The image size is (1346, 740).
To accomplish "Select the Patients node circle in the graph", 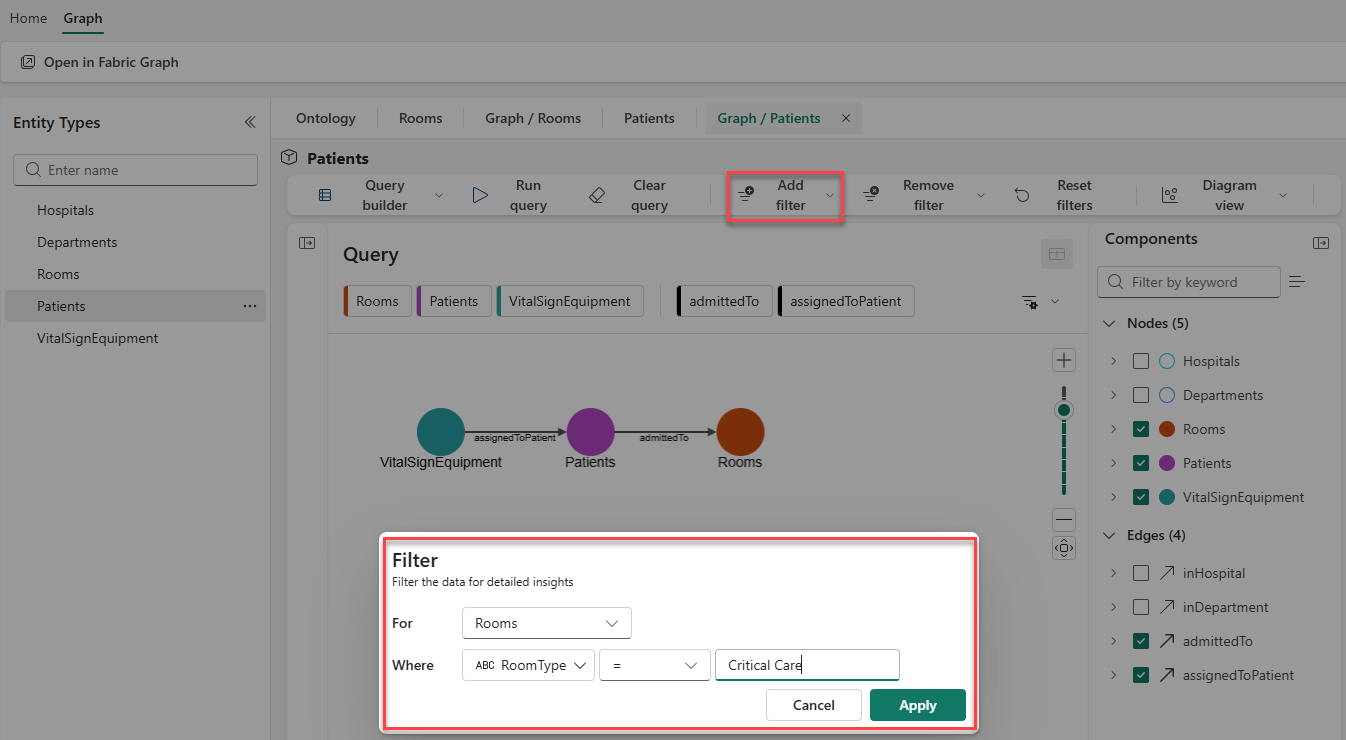I will [590, 433].
